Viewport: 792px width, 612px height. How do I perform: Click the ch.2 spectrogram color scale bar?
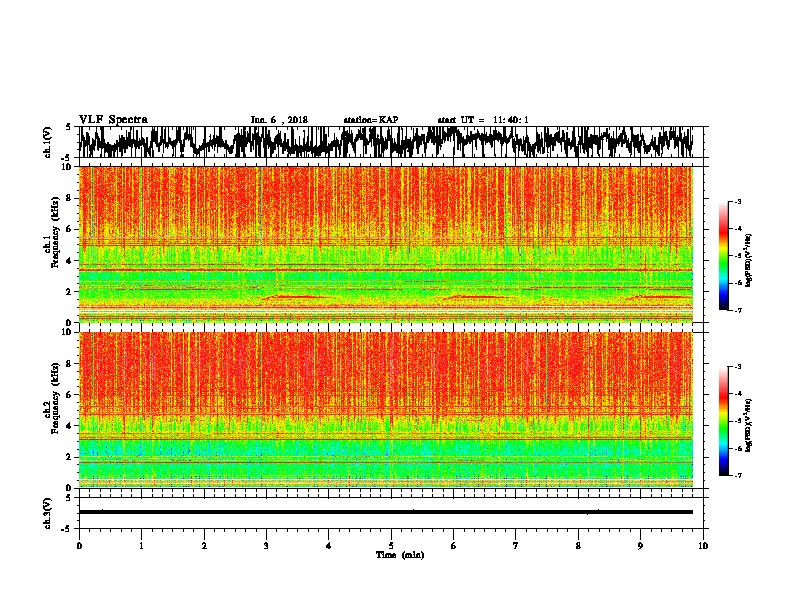click(x=724, y=421)
